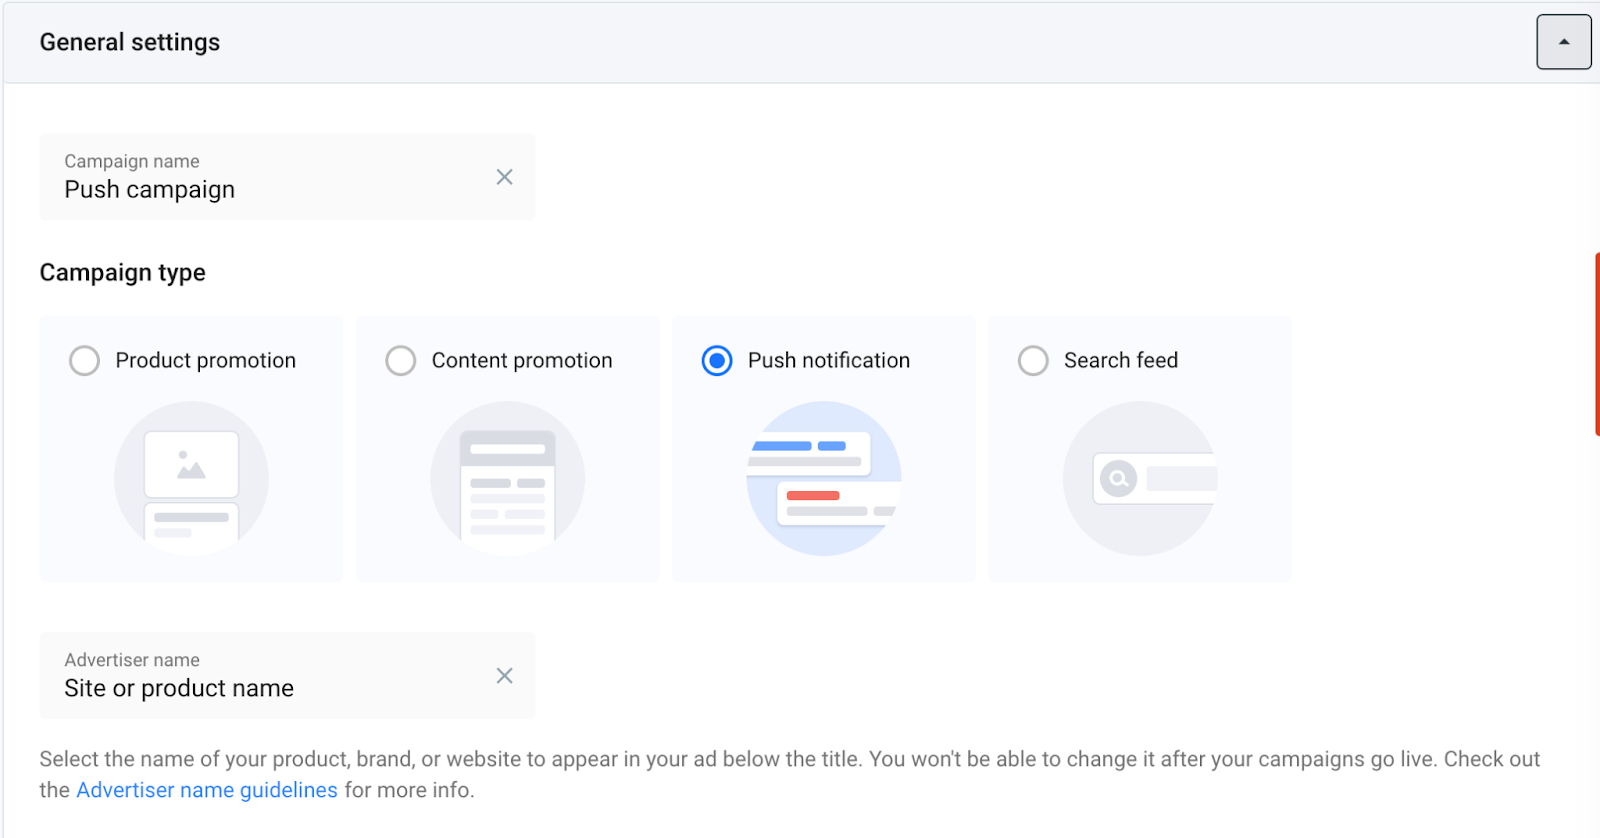Screen dimensions: 1600x838
Task: Open the Advertiser name guidelines link
Action: pyautogui.click(x=207, y=790)
